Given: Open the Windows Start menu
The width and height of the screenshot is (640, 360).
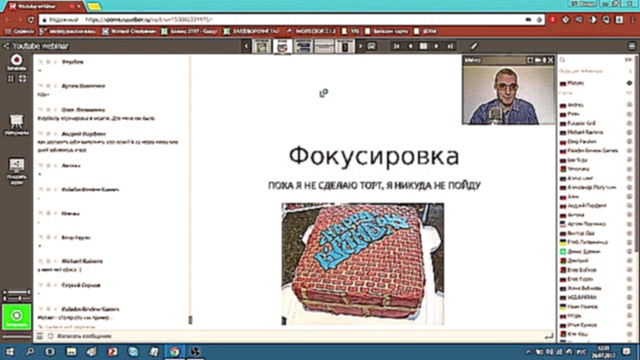Looking at the screenshot, I should pos(10,351).
